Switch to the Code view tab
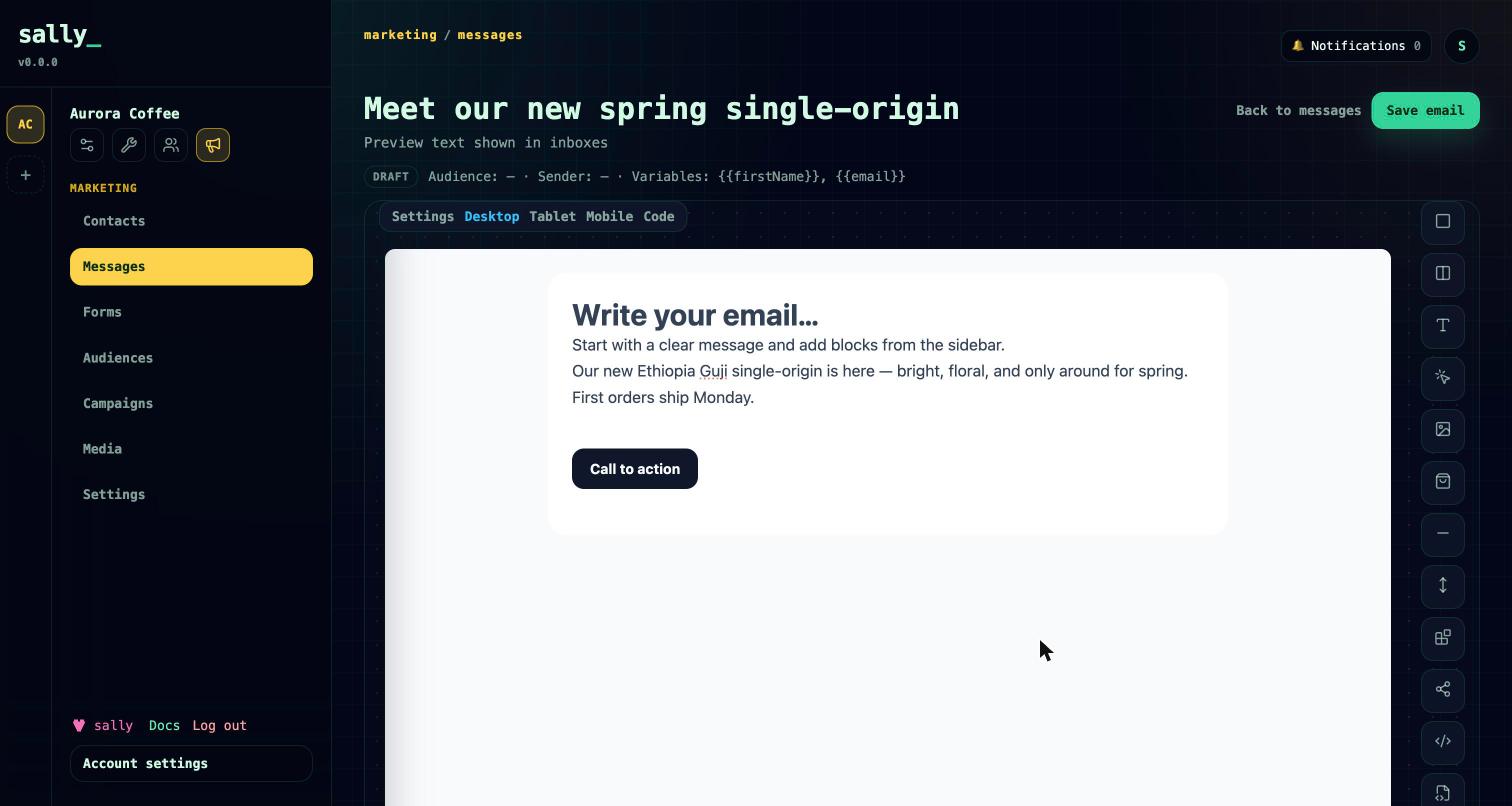Viewport: 1512px width, 806px height. [659, 217]
